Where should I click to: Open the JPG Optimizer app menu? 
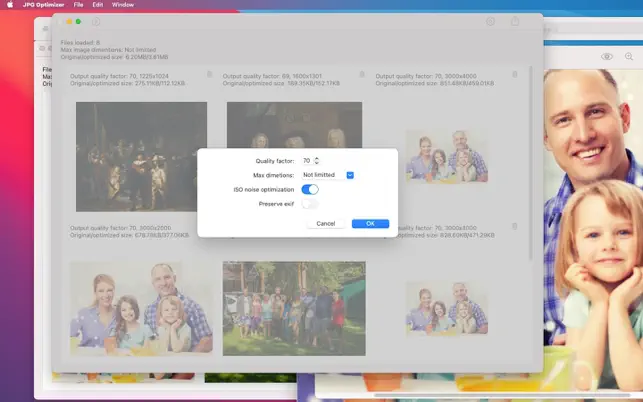(x=43, y=5)
